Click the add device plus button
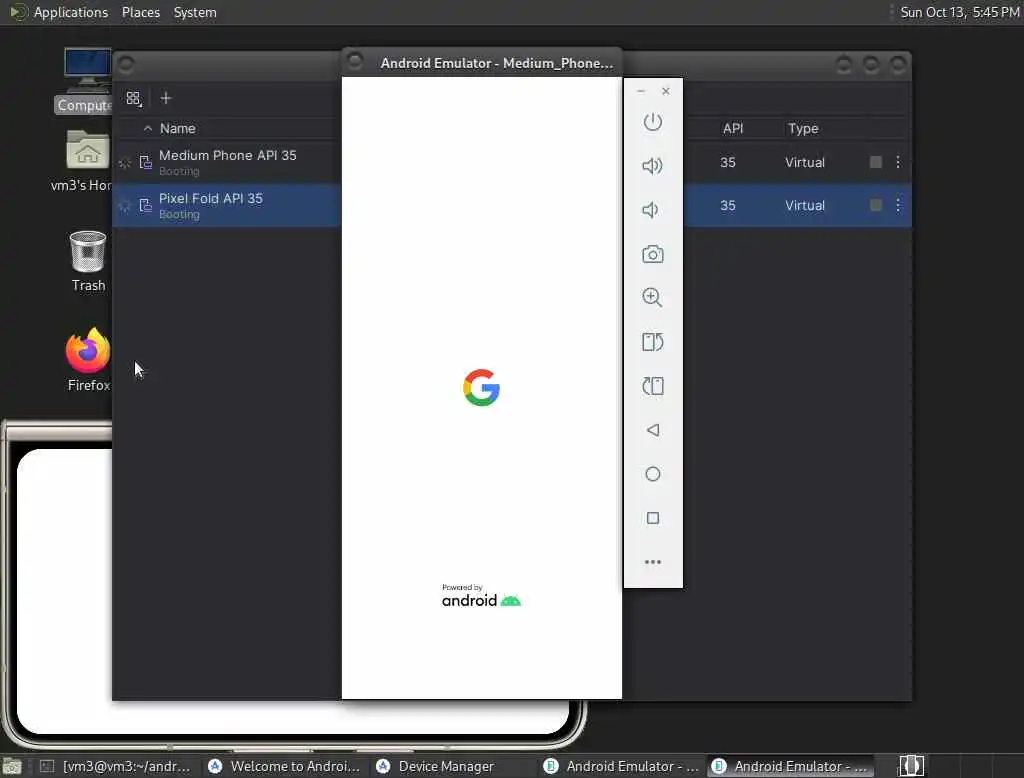Image resolution: width=1024 pixels, height=778 pixels. point(166,98)
